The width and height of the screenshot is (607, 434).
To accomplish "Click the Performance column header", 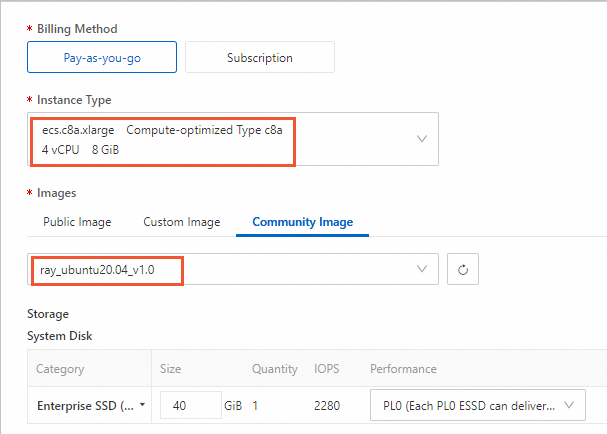I will click(403, 369).
